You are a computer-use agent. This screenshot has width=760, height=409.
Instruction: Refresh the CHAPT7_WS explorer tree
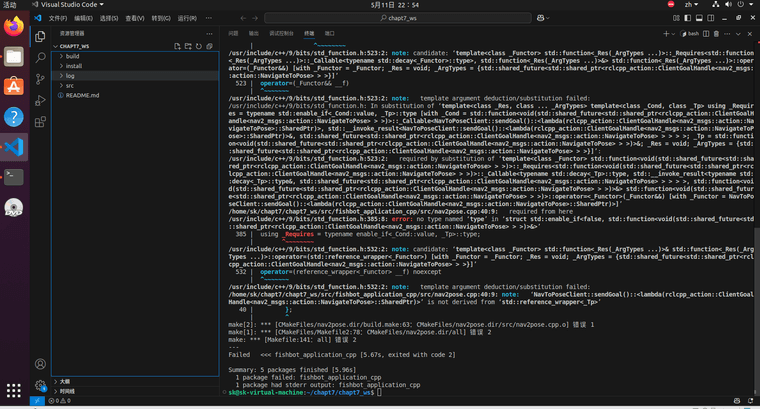tap(199, 47)
